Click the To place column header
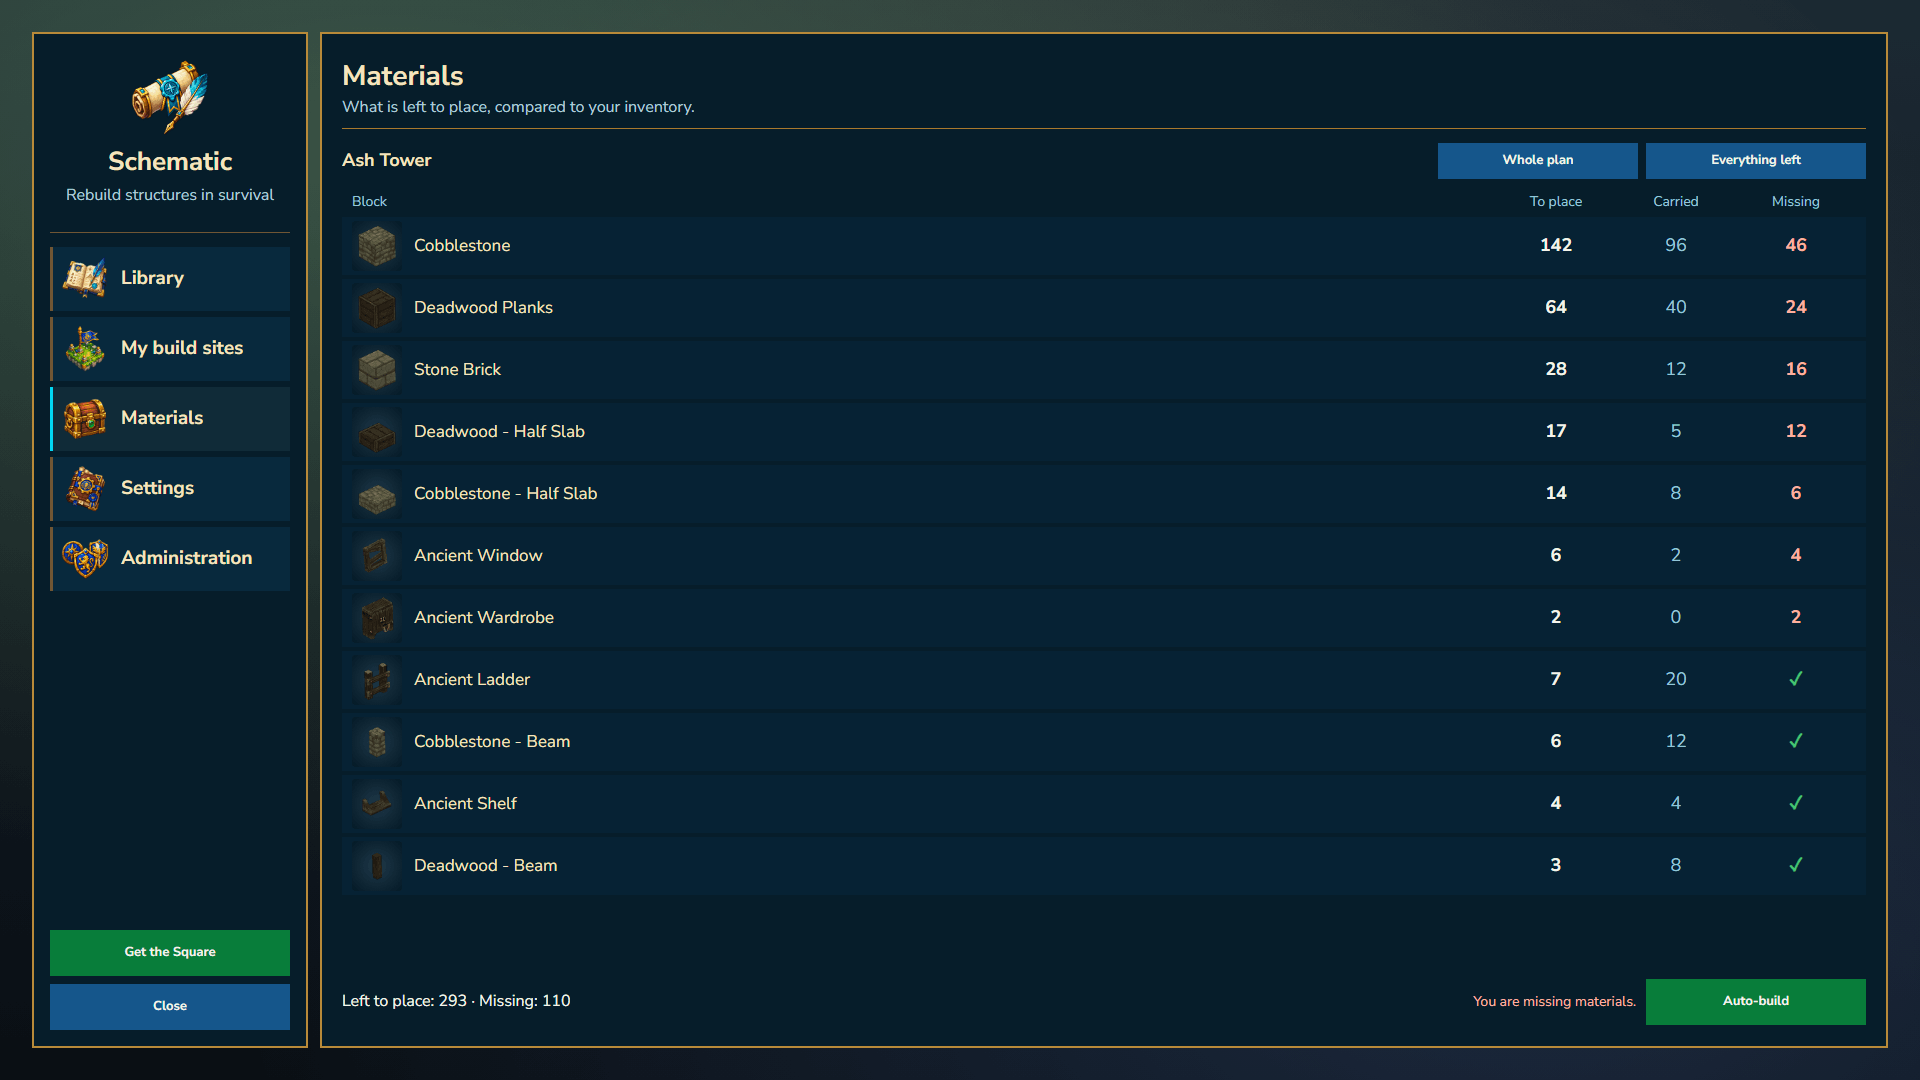Screen dimensions: 1920x1080 click(1555, 201)
